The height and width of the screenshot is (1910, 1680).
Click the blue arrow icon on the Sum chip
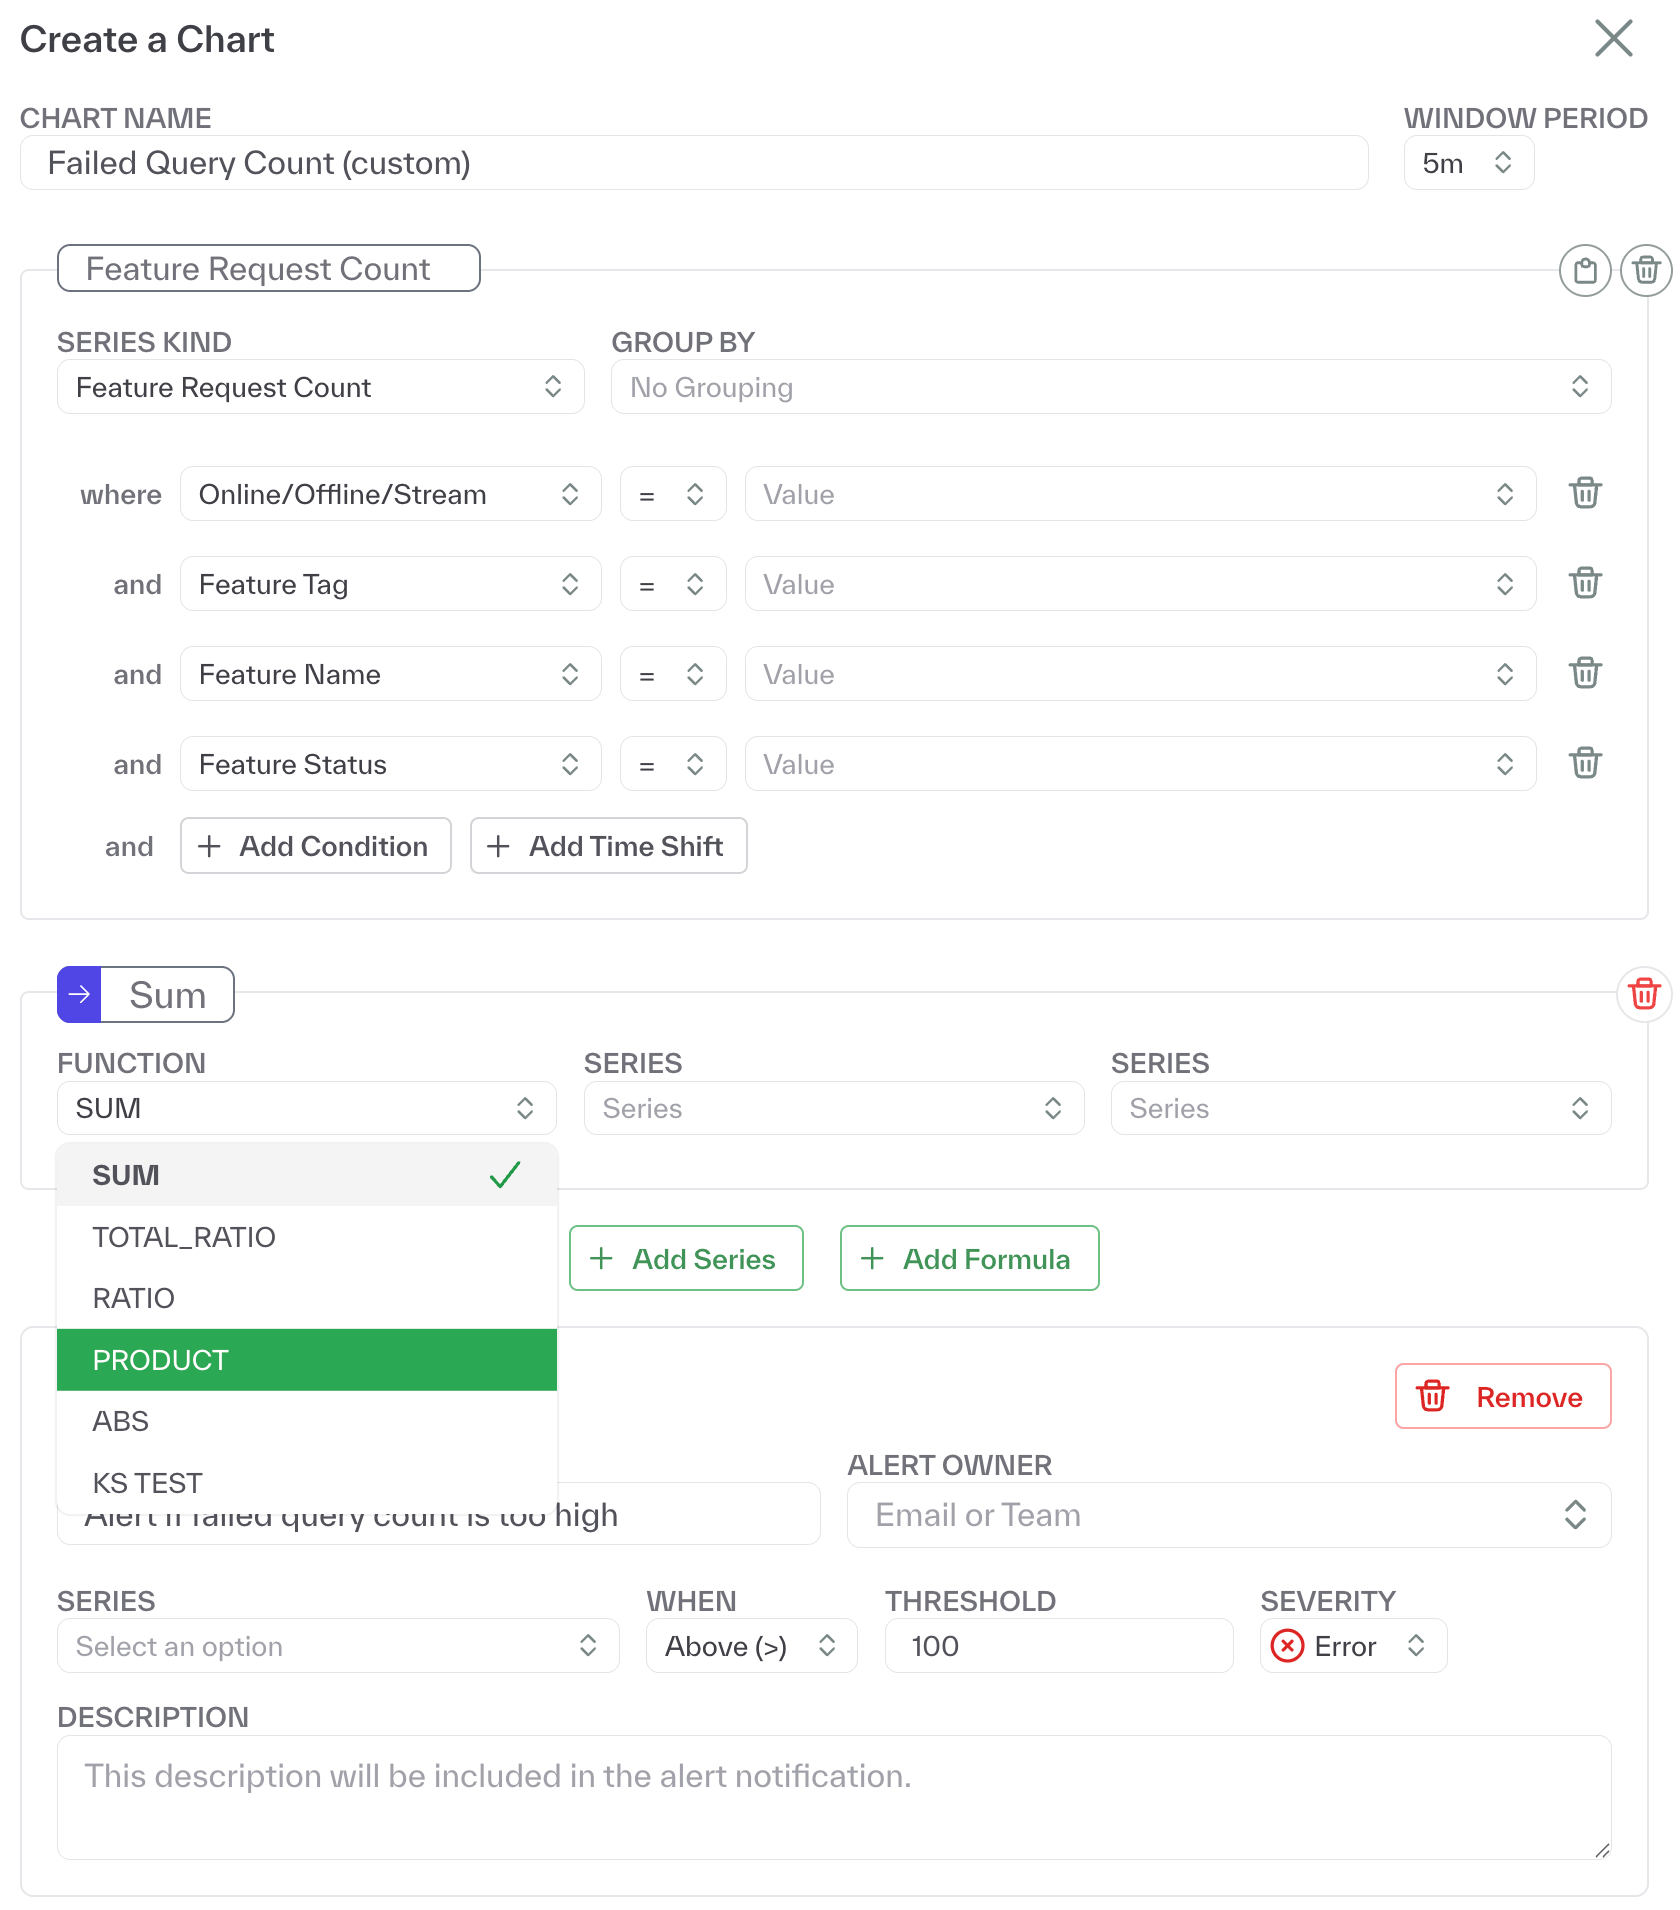78,994
